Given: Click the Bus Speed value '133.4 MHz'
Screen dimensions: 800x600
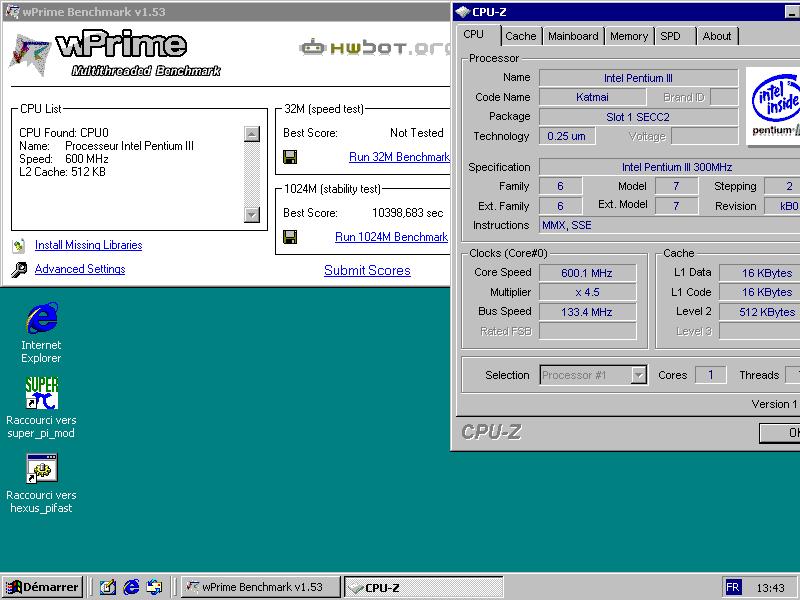Looking at the screenshot, I should pyautogui.click(x=587, y=312).
